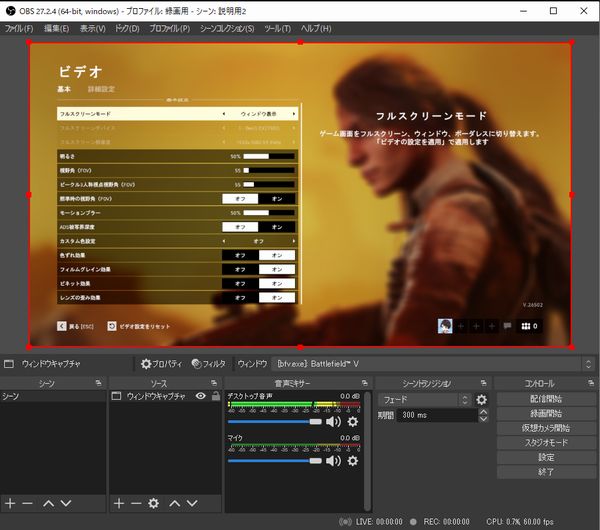The height and width of the screenshot is (530, 600).
Task: Pop out the コントロール dock panel
Action: [591, 383]
